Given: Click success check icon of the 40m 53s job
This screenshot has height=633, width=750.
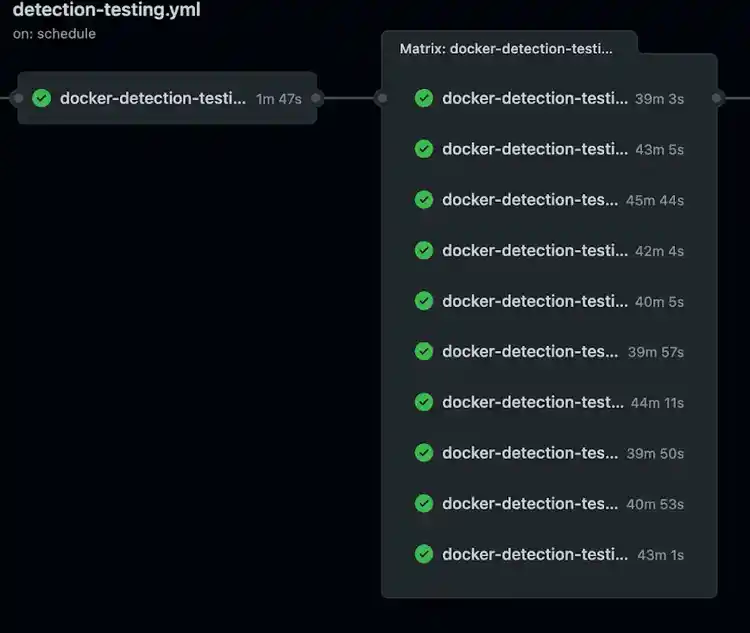Looking at the screenshot, I should click(424, 504).
